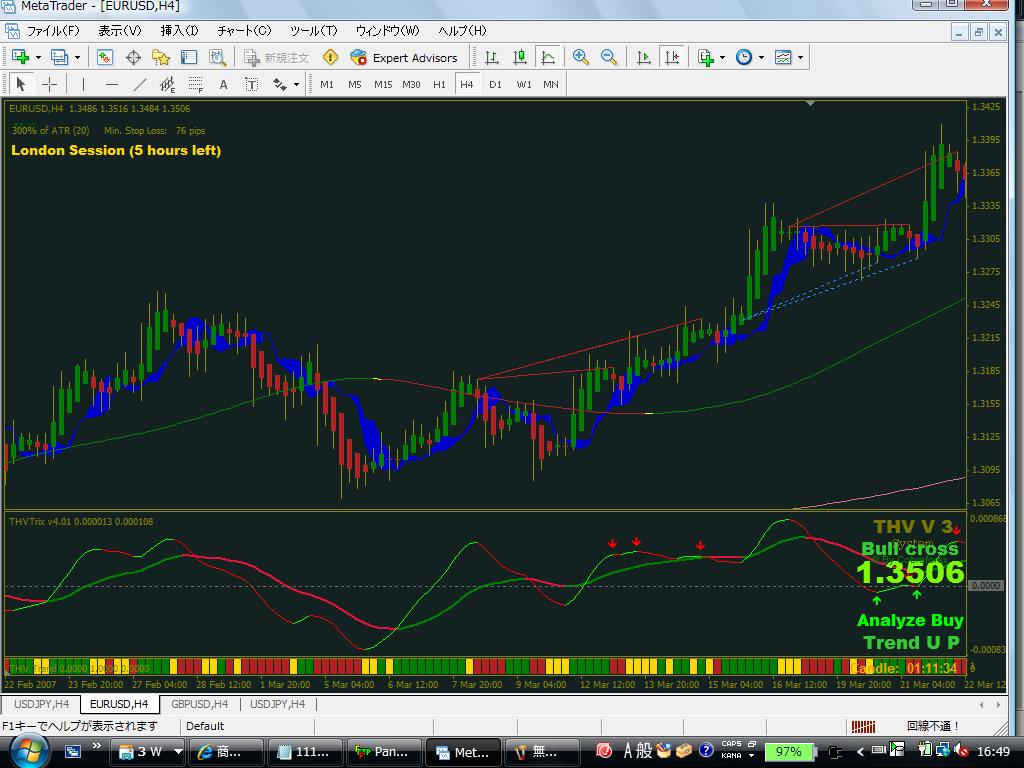
Task: Click the Indicators list icon
Action: (x=705, y=57)
